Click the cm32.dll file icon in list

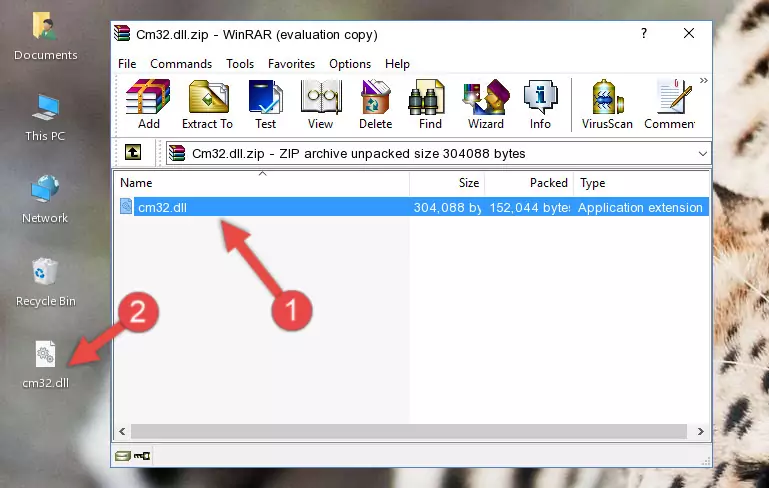click(126, 206)
